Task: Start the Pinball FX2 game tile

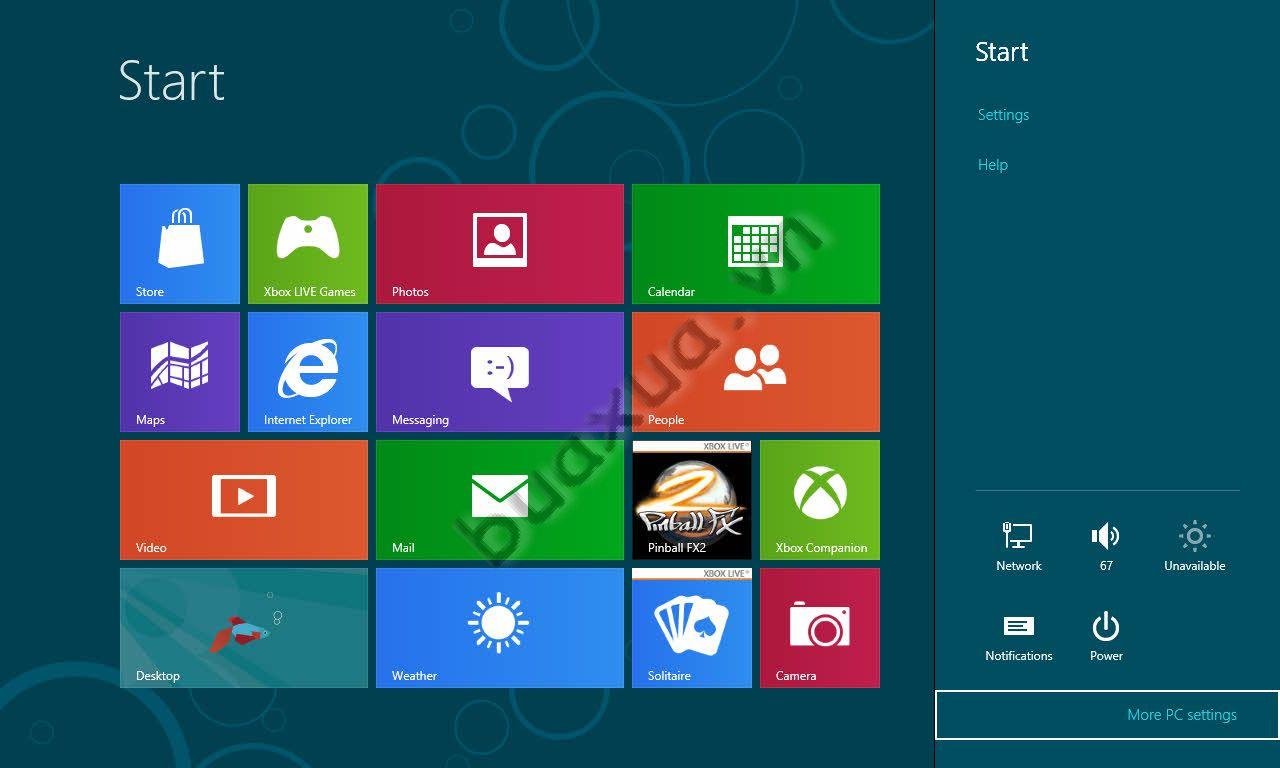Action: [692, 500]
